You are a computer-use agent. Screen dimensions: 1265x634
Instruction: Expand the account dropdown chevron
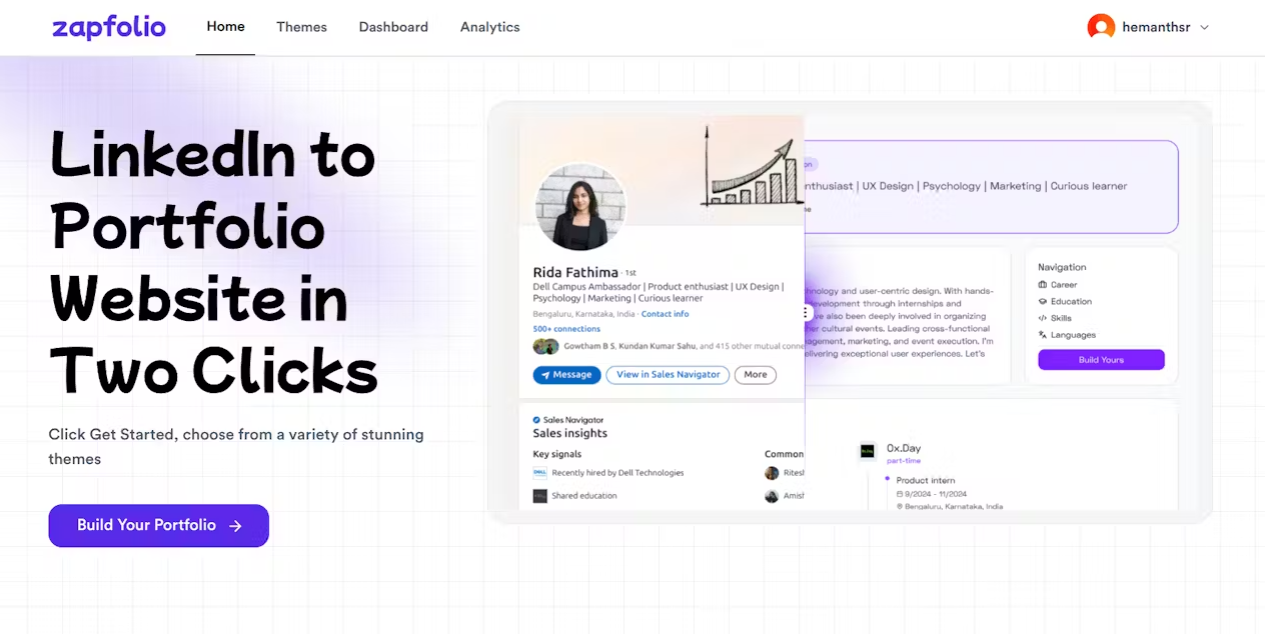point(1204,28)
